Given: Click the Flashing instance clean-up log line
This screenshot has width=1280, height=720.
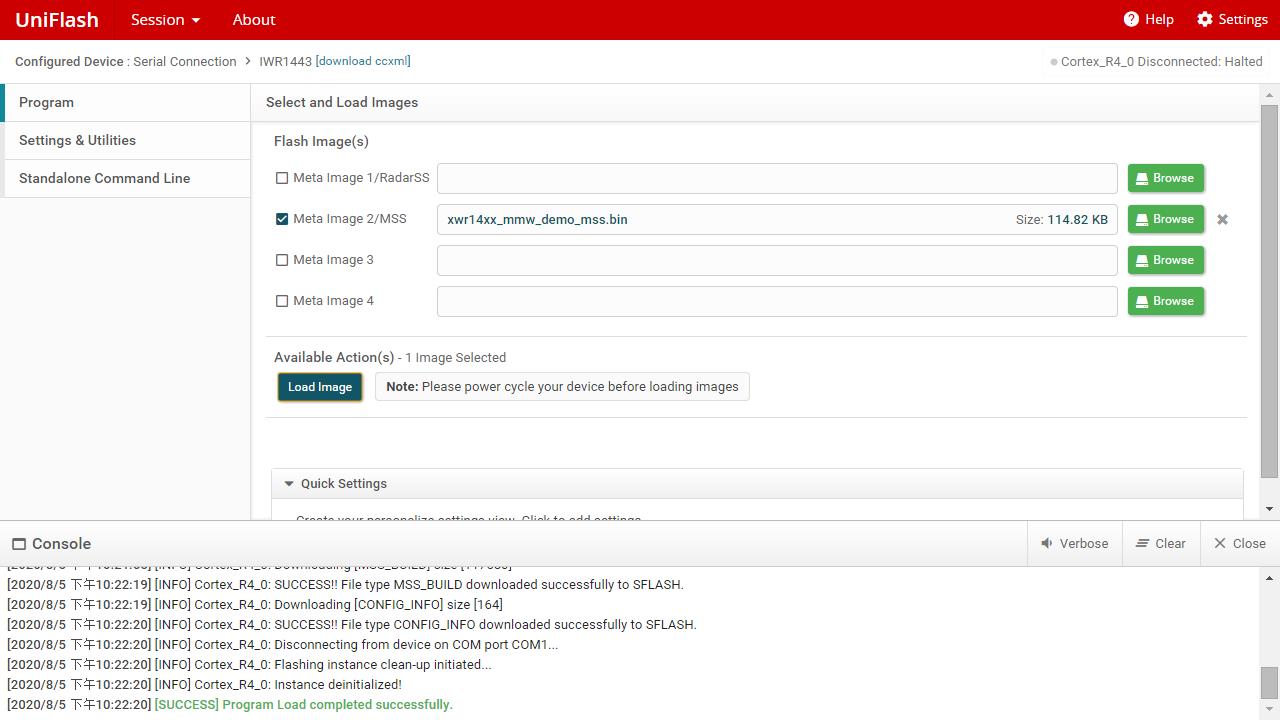Looking at the screenshot, I should click(249, 665).
